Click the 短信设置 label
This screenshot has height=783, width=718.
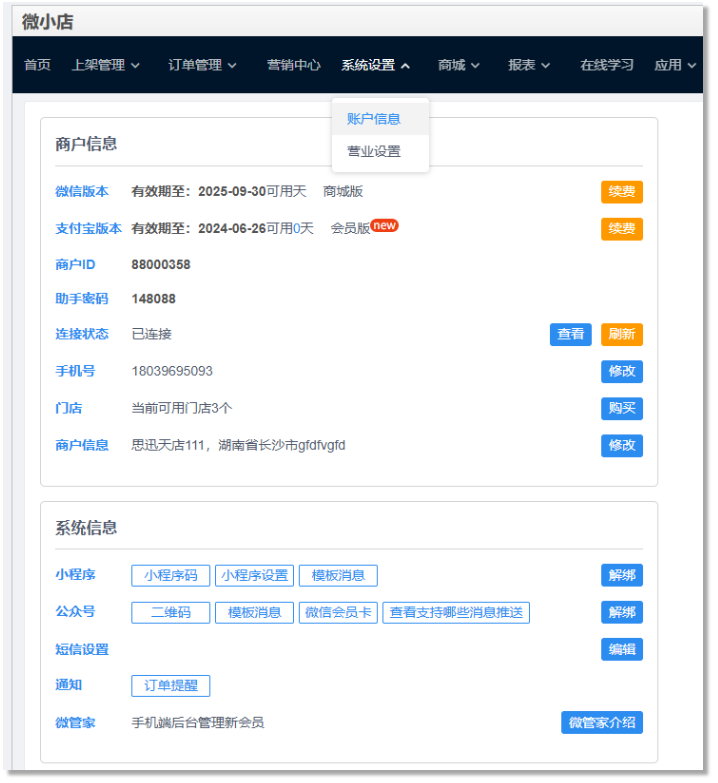[82, 650]
